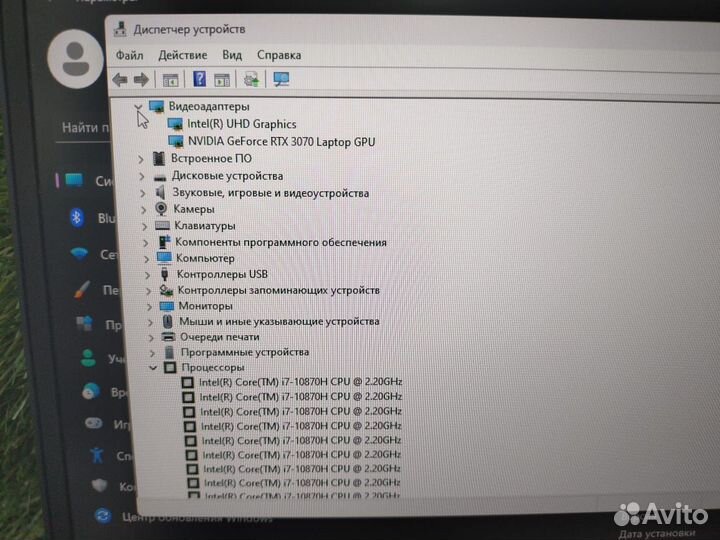Expand the Программные устройства chevron
Viewport: 720px width, 540px height.
[x=152, y=353]
